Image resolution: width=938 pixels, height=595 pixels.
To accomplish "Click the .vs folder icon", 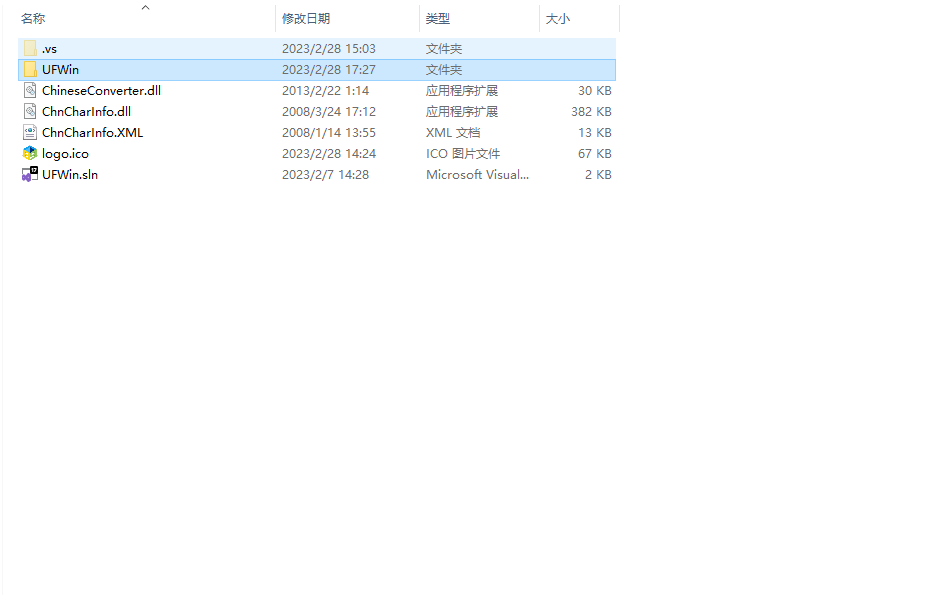I will [30, 48].
